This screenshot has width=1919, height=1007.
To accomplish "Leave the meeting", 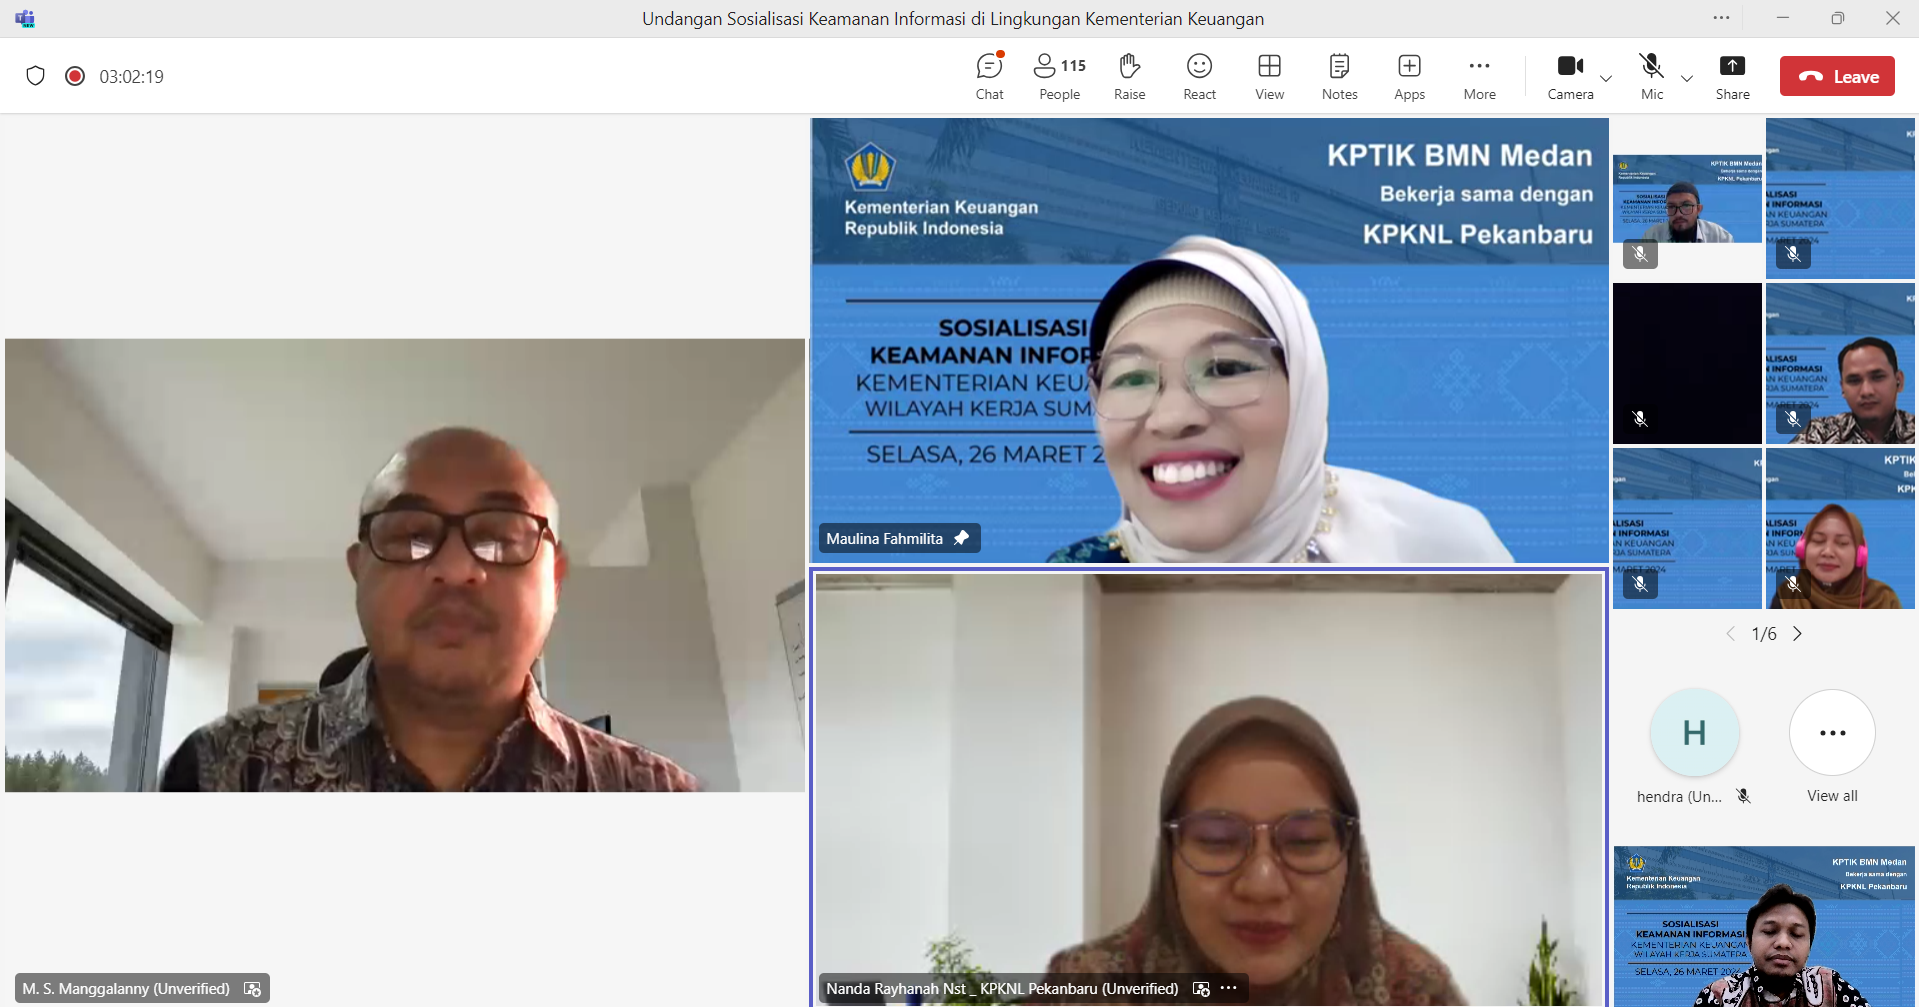I will [x=1837, y=76].
